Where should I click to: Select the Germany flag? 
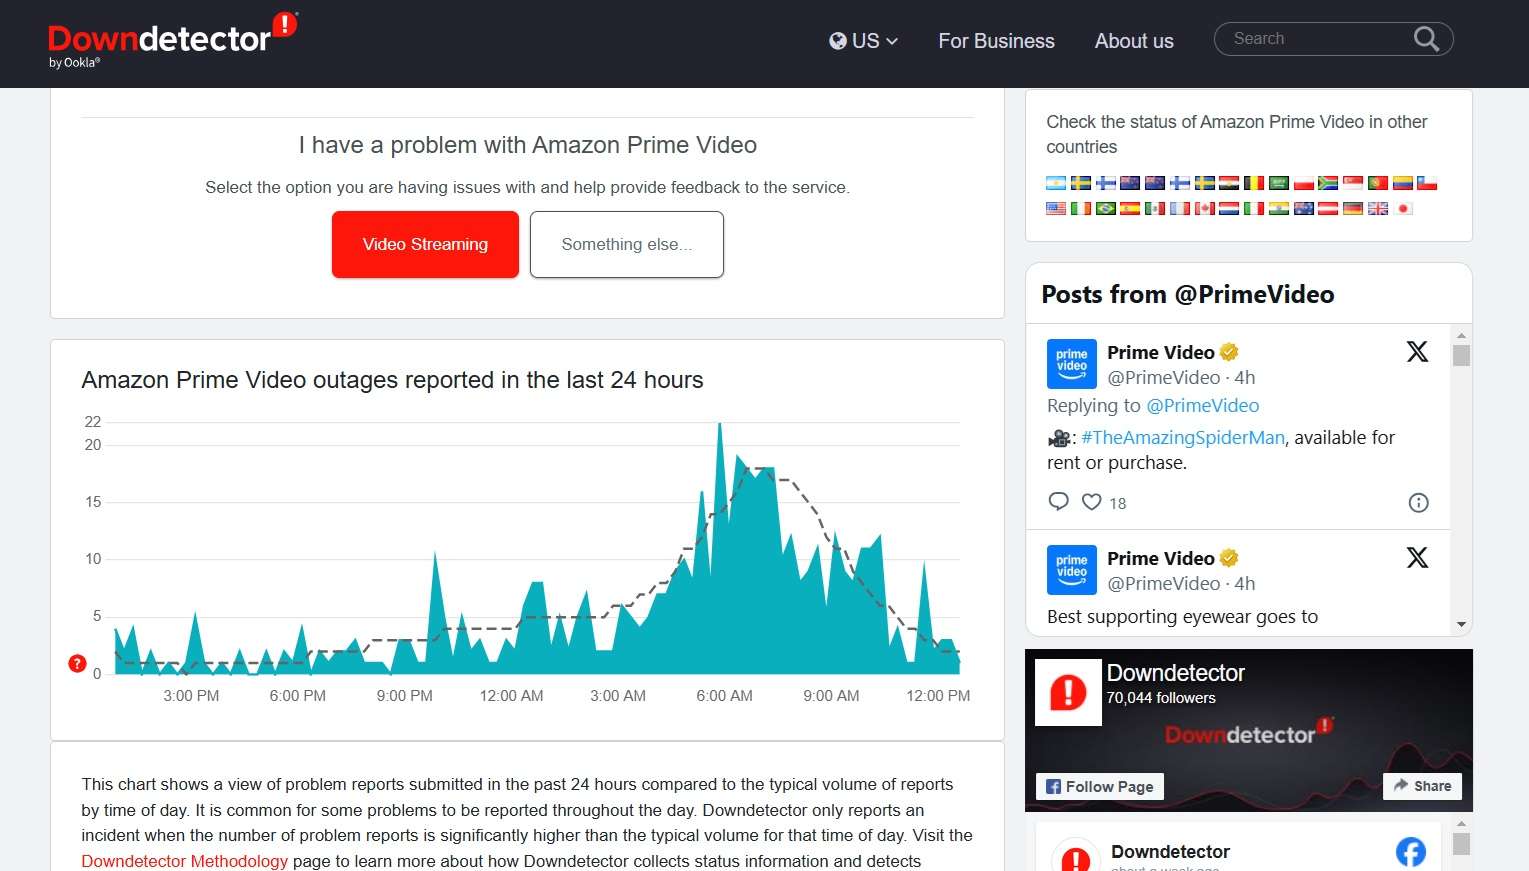coord(1353,208)
